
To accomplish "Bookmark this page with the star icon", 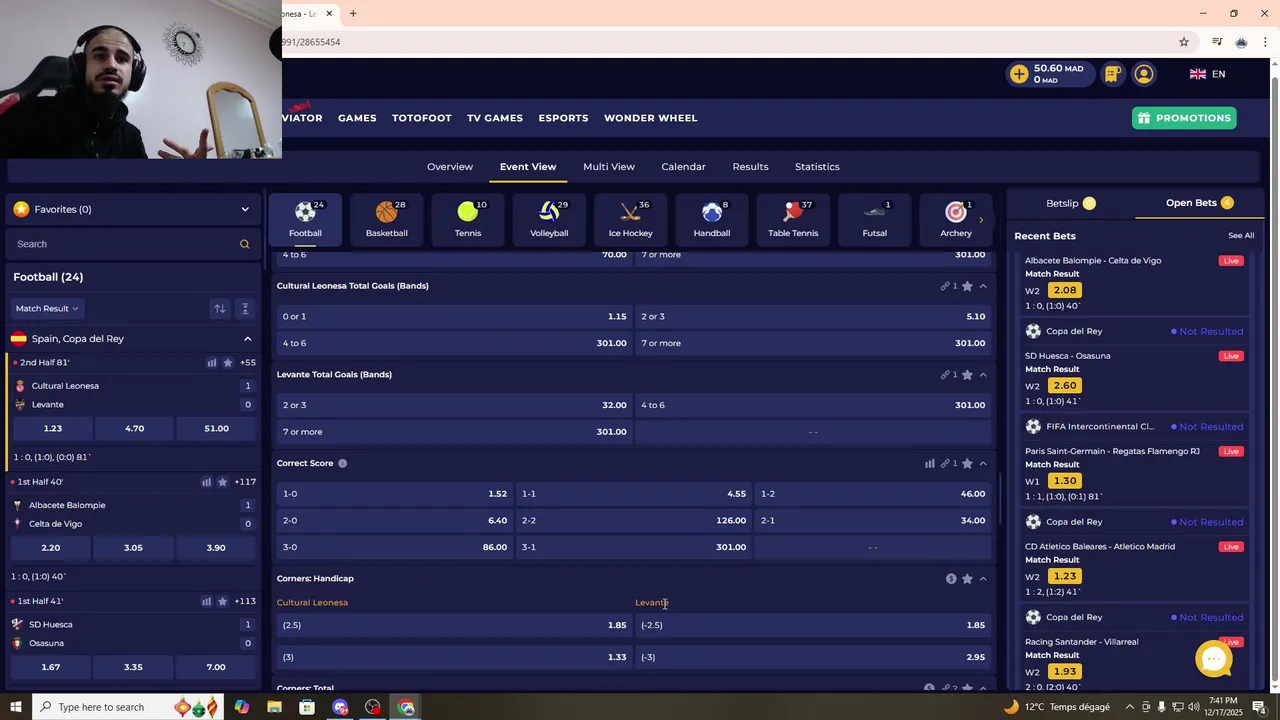I will point(1184,42).
